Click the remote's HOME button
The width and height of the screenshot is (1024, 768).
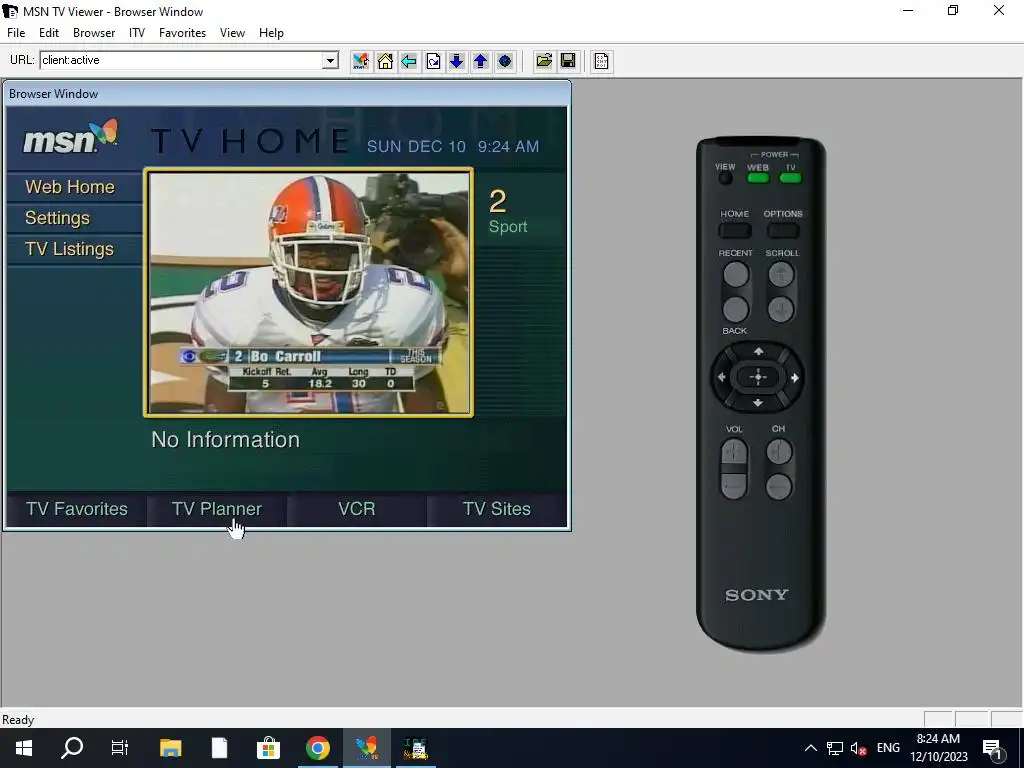[x=735, y=230]
